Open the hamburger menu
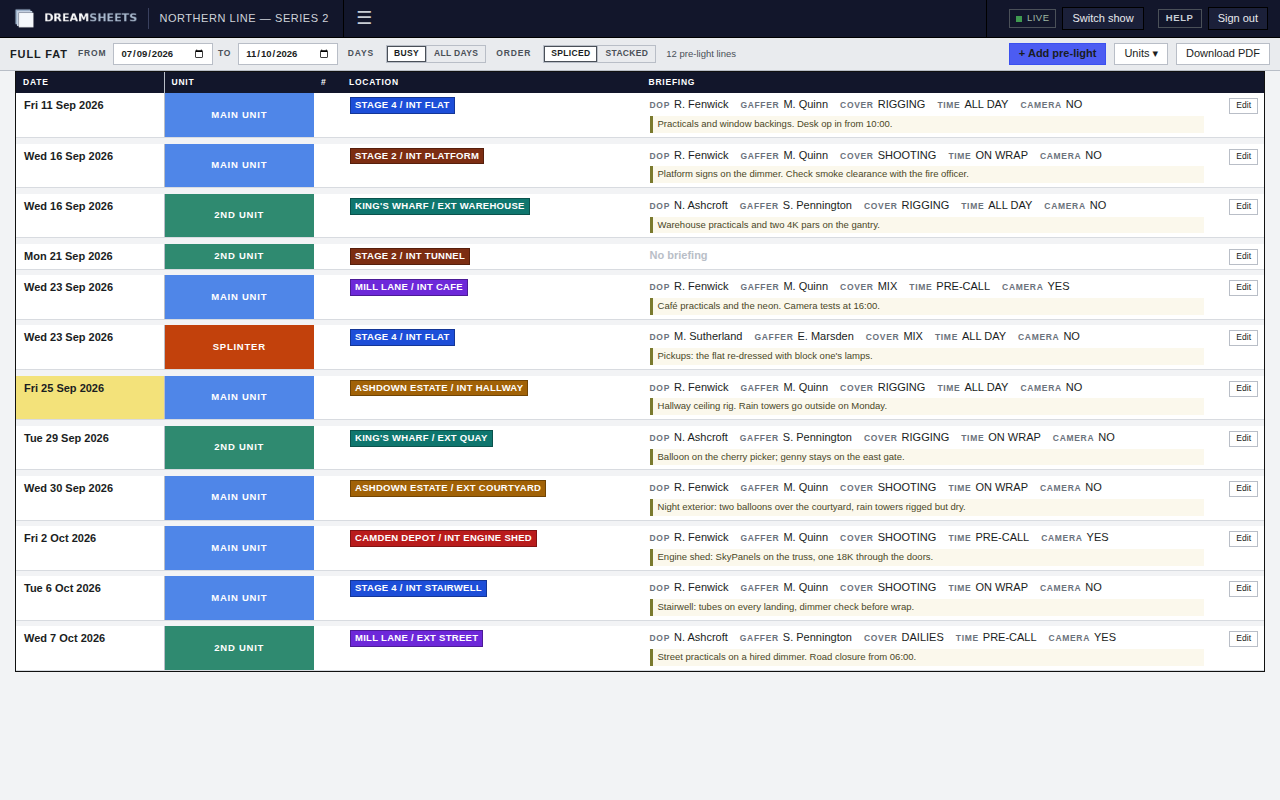 (x=364, y=18)
